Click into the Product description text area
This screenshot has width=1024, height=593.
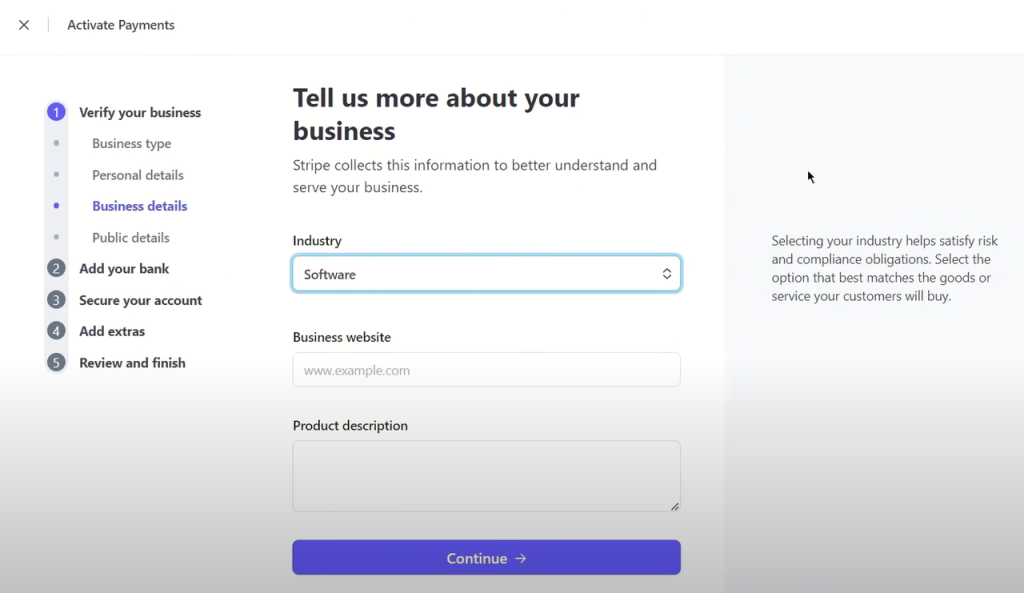tap(486, 476)
